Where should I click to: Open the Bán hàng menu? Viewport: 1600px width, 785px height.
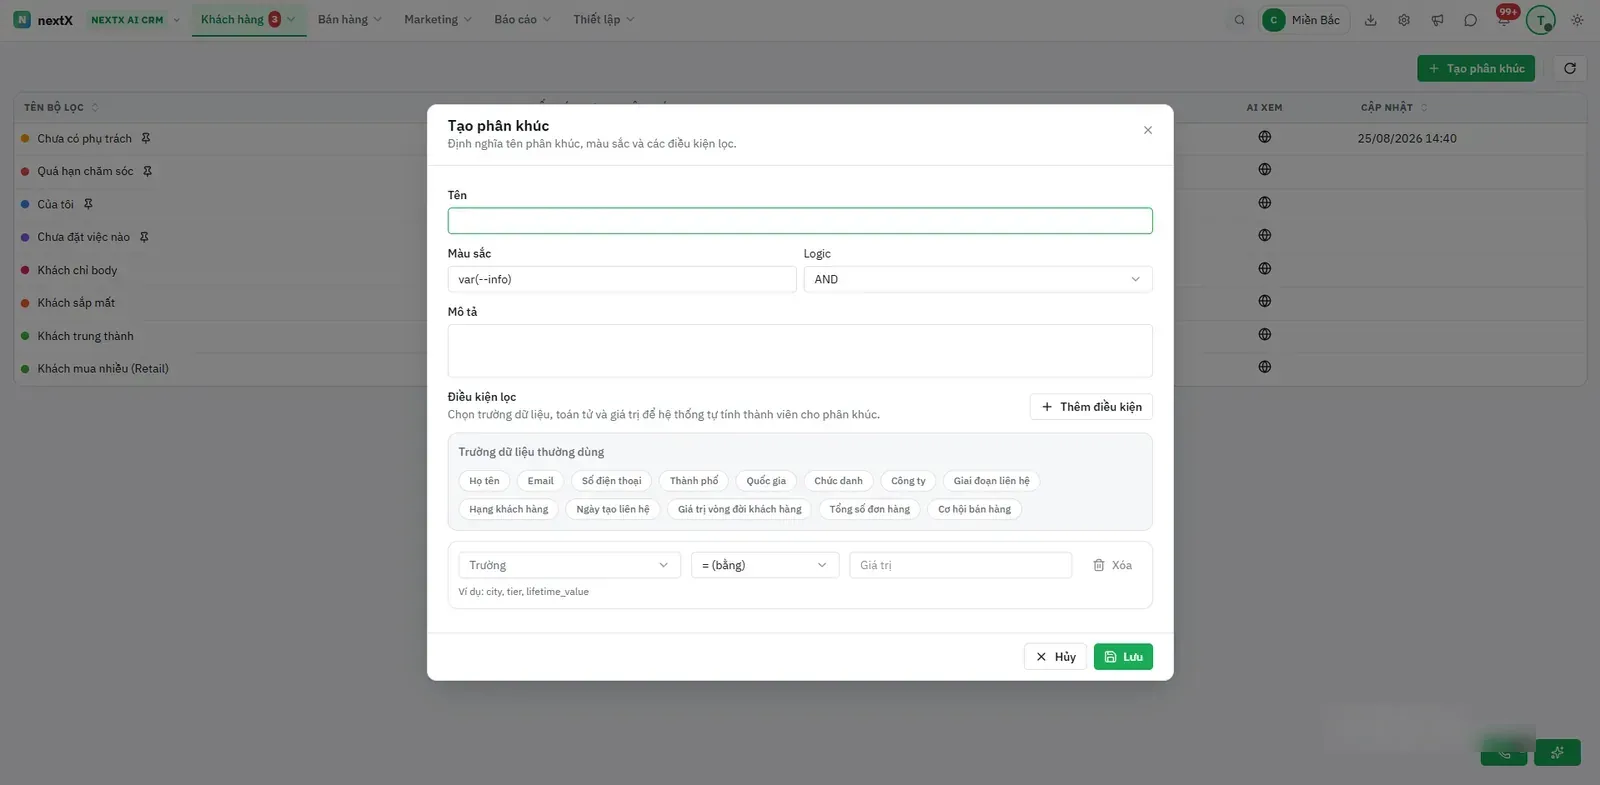tap(350, 19)
